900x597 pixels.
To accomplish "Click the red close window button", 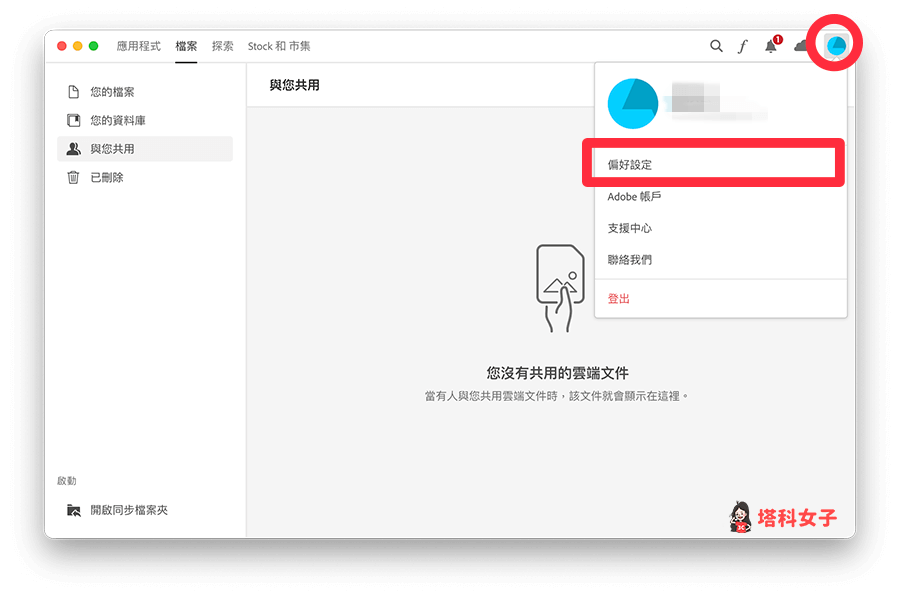I will click(61, 46).
